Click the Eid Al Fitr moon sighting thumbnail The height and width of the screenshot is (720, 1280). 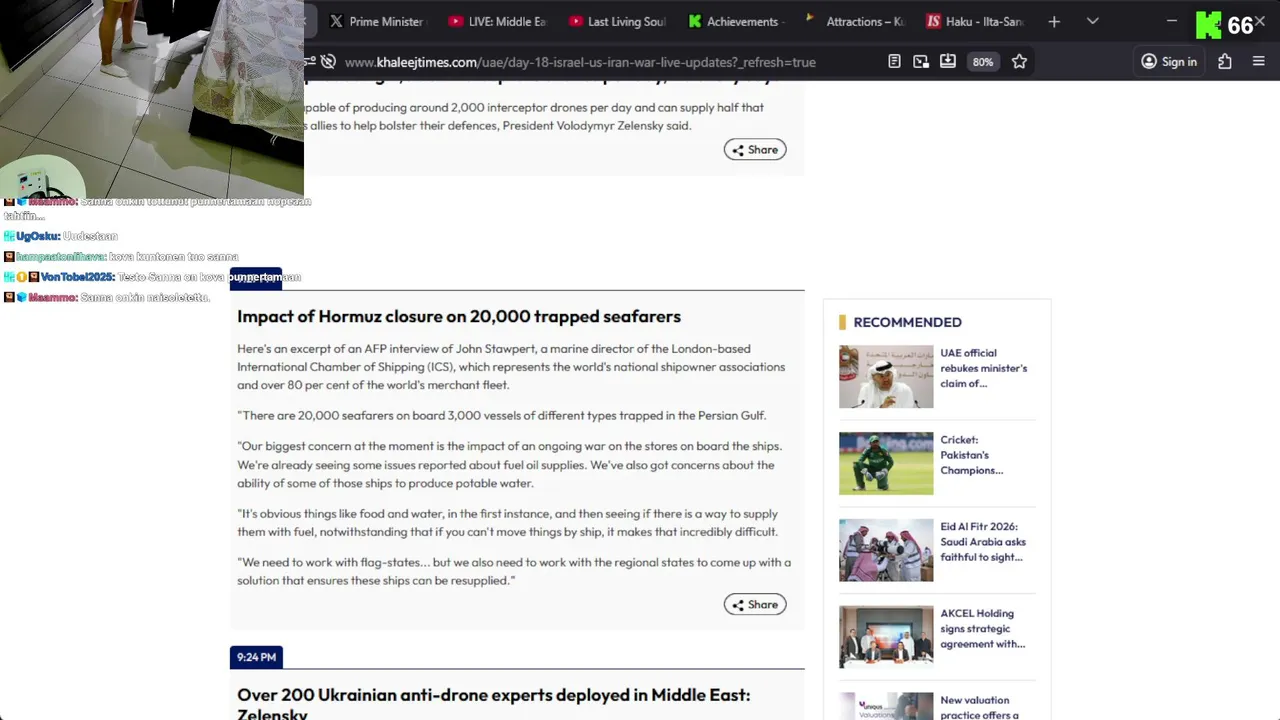[886, 550]
